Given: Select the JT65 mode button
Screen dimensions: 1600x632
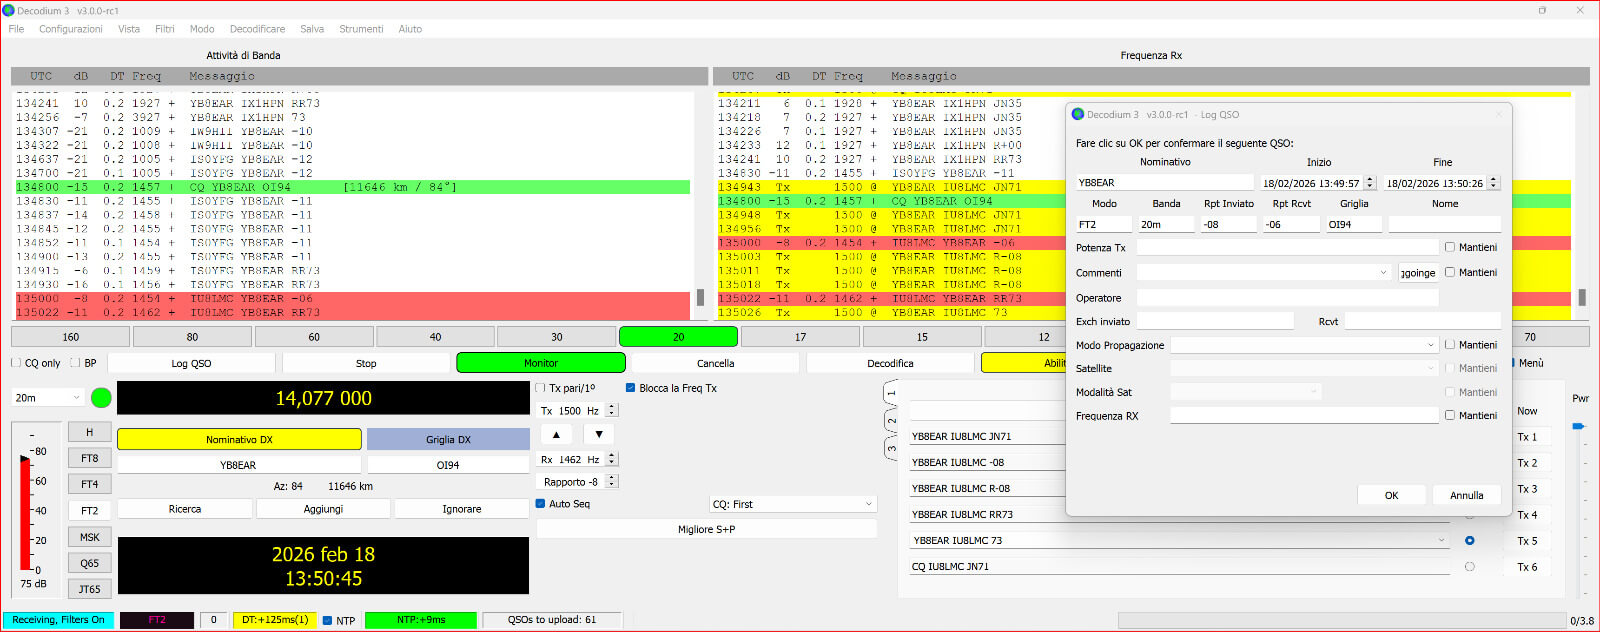Looking at the screenshot, I should pos(90,589).
